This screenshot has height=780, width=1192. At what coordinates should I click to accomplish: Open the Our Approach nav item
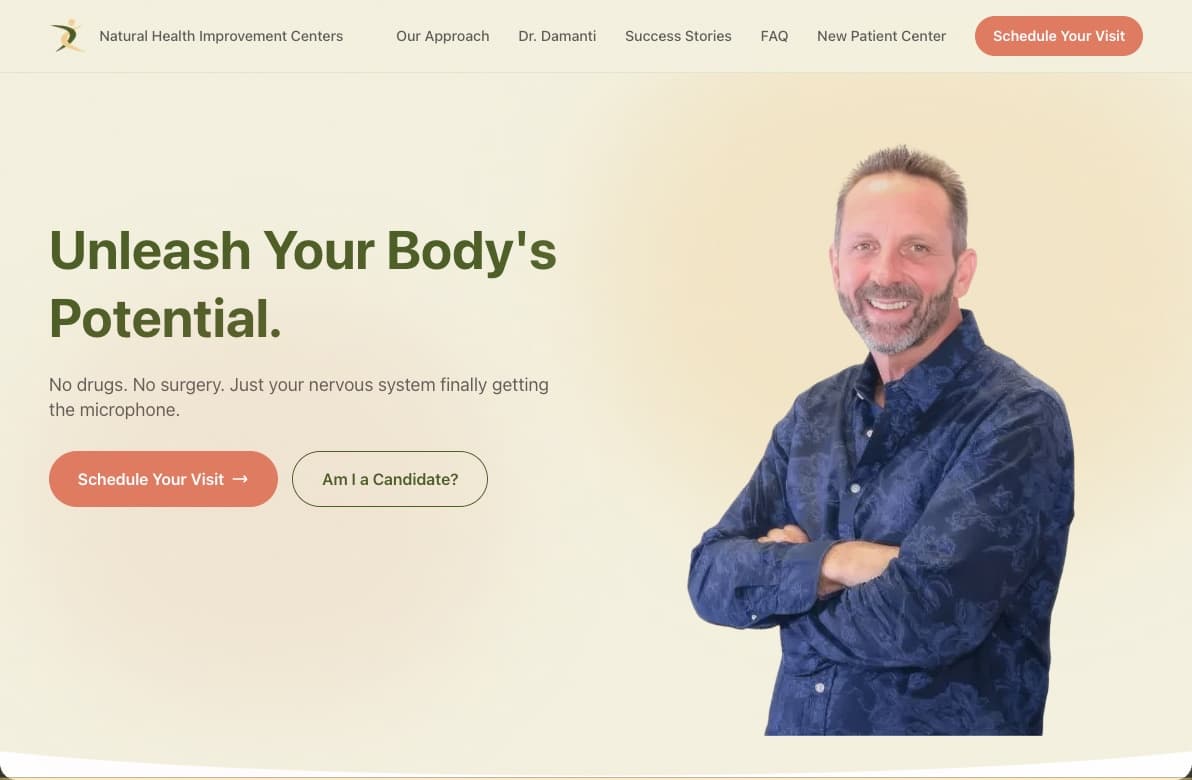point(442,36)
